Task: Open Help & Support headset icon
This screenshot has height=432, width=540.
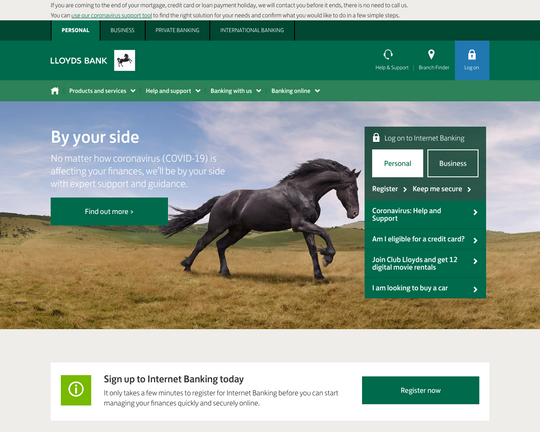Action: point(388,54)
